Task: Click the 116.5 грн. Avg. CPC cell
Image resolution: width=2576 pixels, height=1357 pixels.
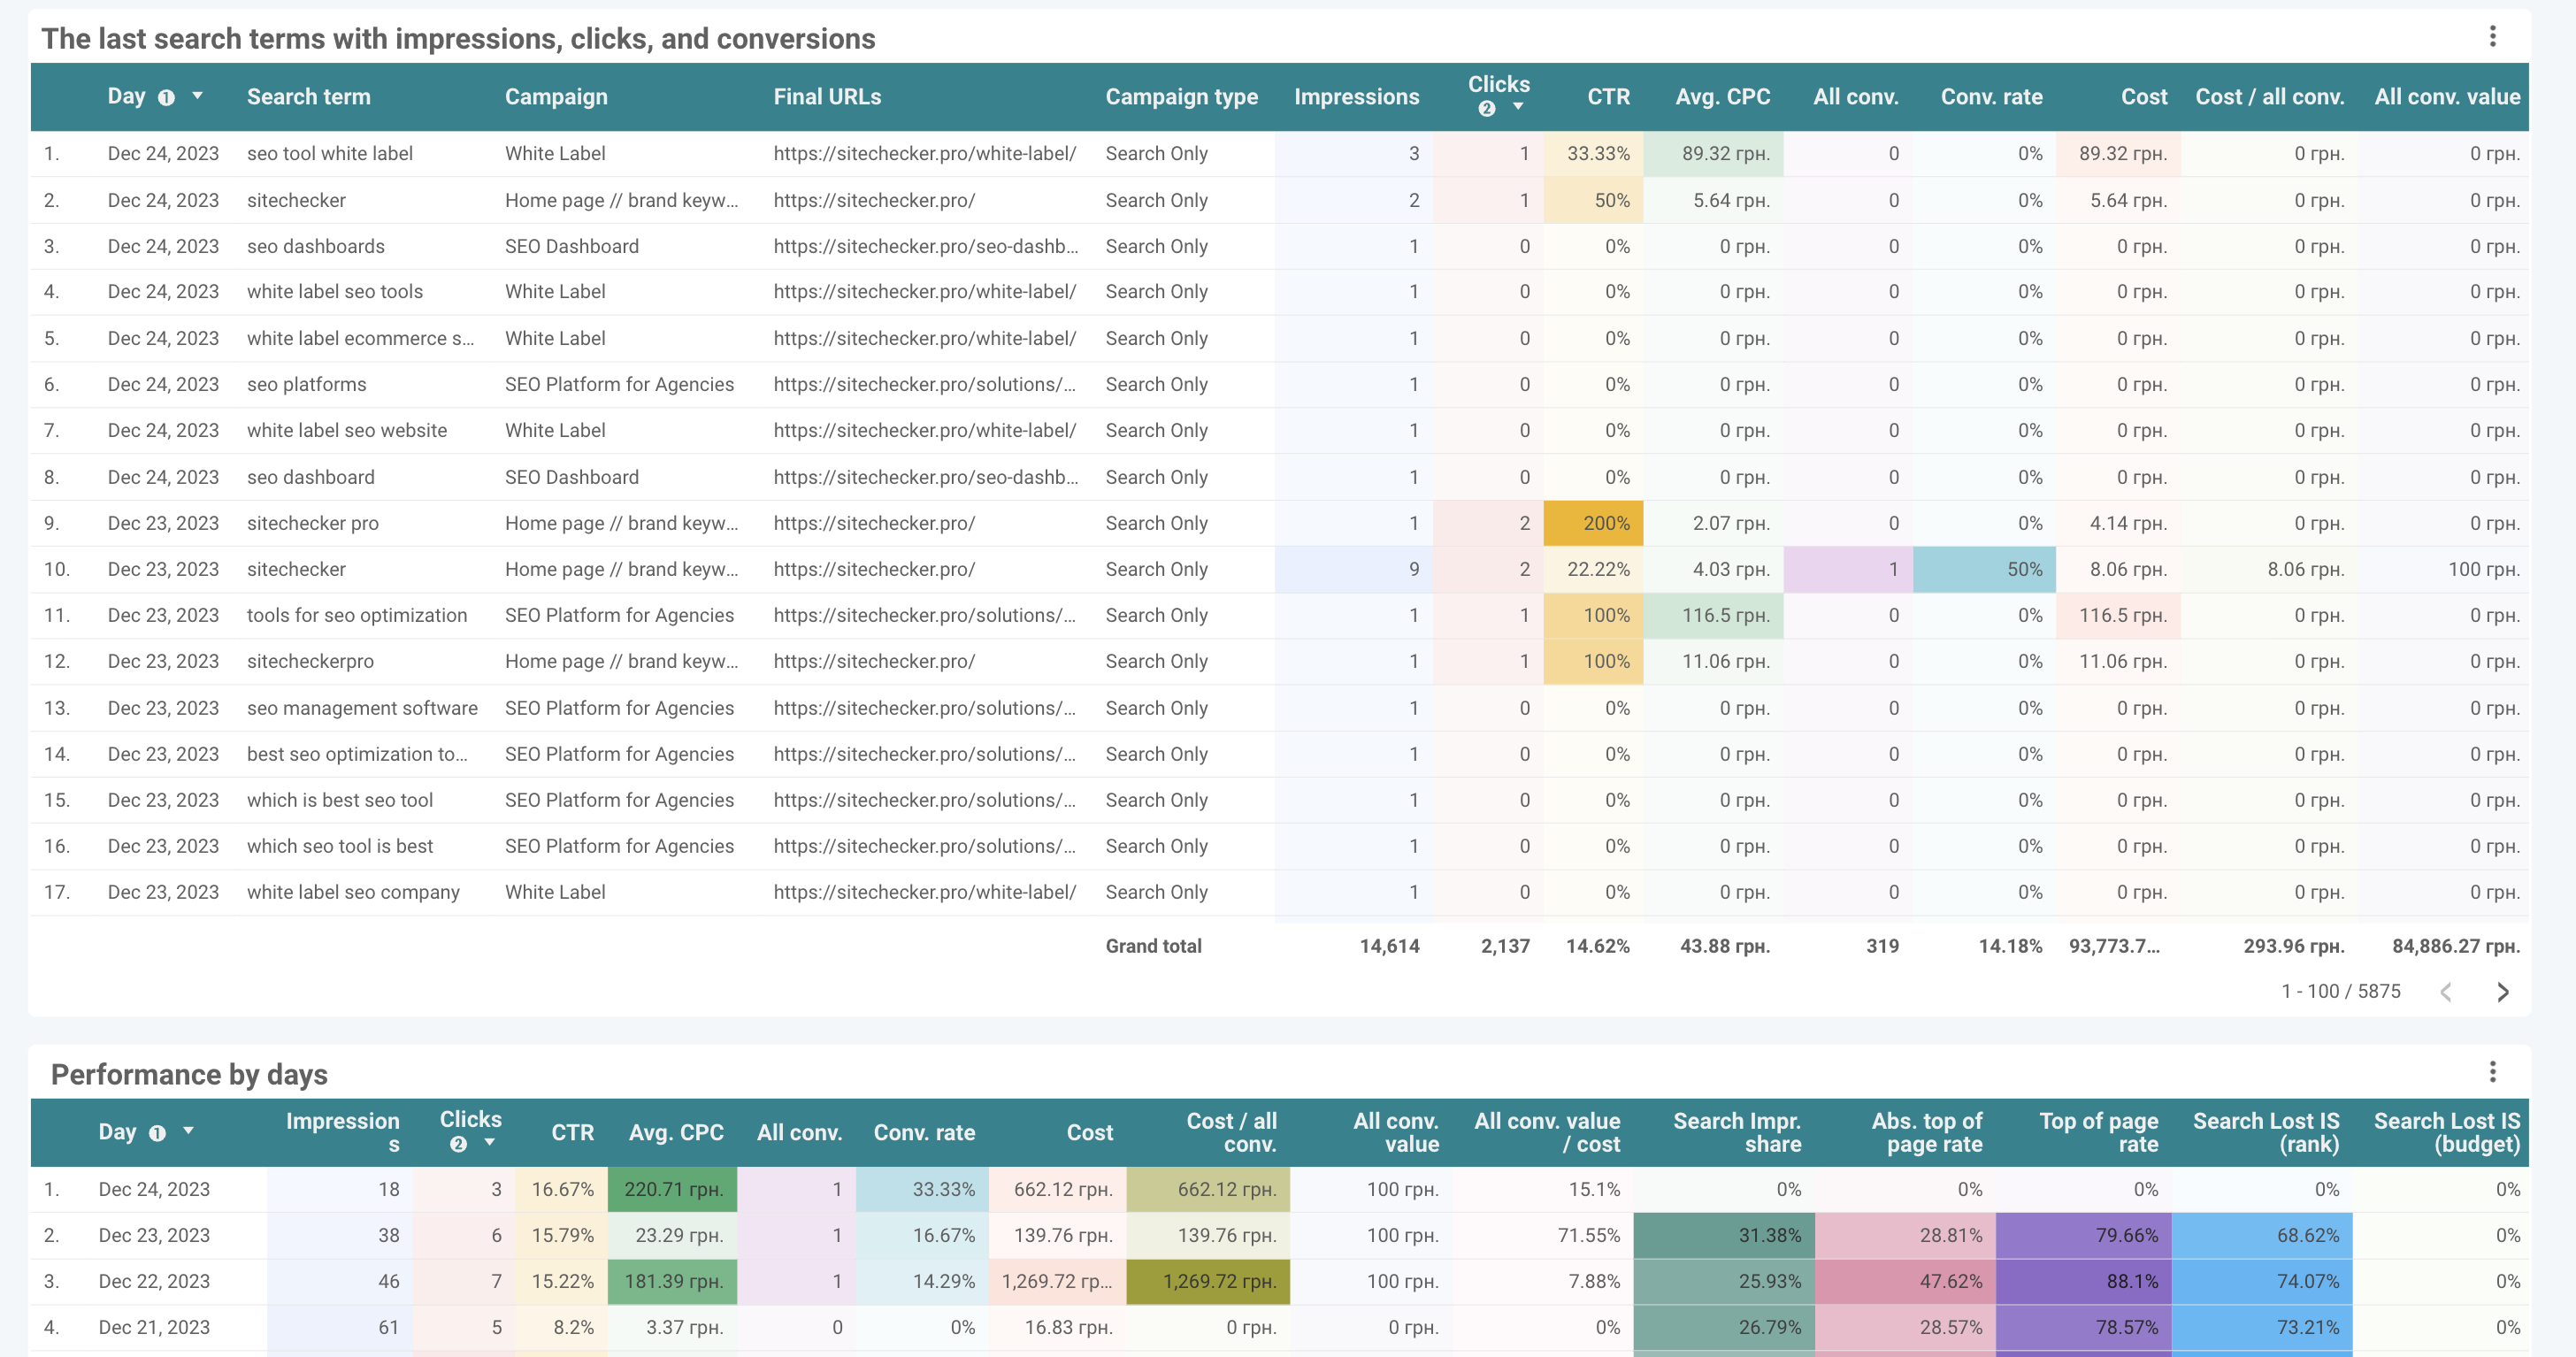Action: (1713, 615)
